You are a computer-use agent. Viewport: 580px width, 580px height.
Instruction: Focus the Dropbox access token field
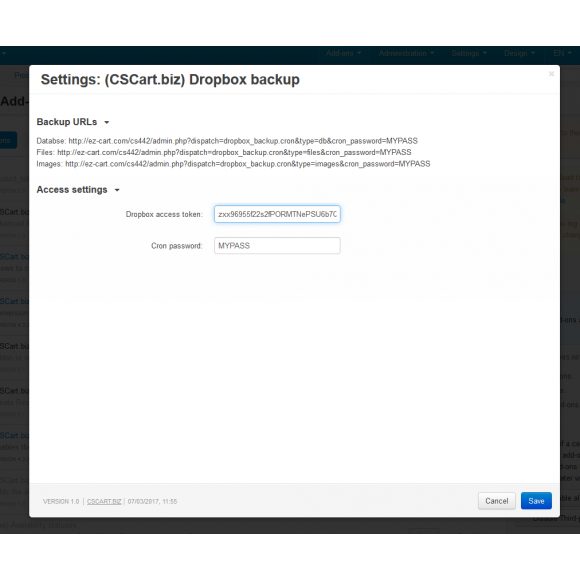pos(277,214)
